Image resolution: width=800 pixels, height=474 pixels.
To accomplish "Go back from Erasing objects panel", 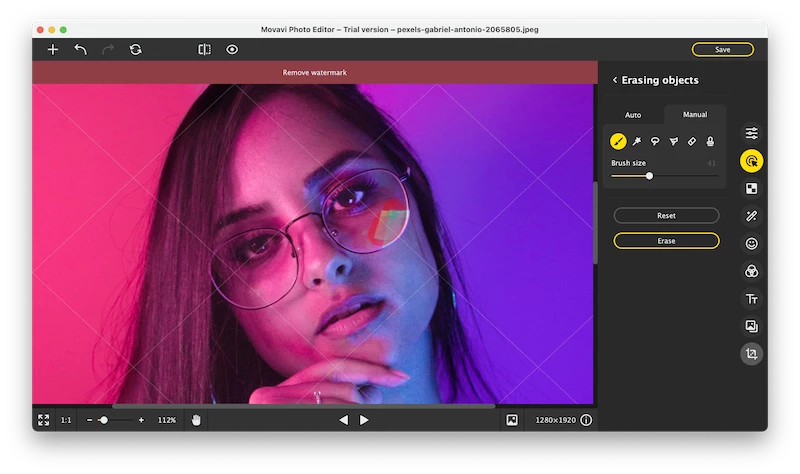I will point(615,80).
